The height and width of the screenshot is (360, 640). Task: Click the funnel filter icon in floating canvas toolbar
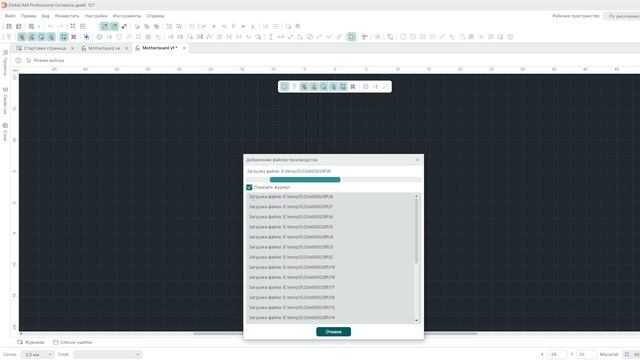pyautogui.click(x=294, y=87)
